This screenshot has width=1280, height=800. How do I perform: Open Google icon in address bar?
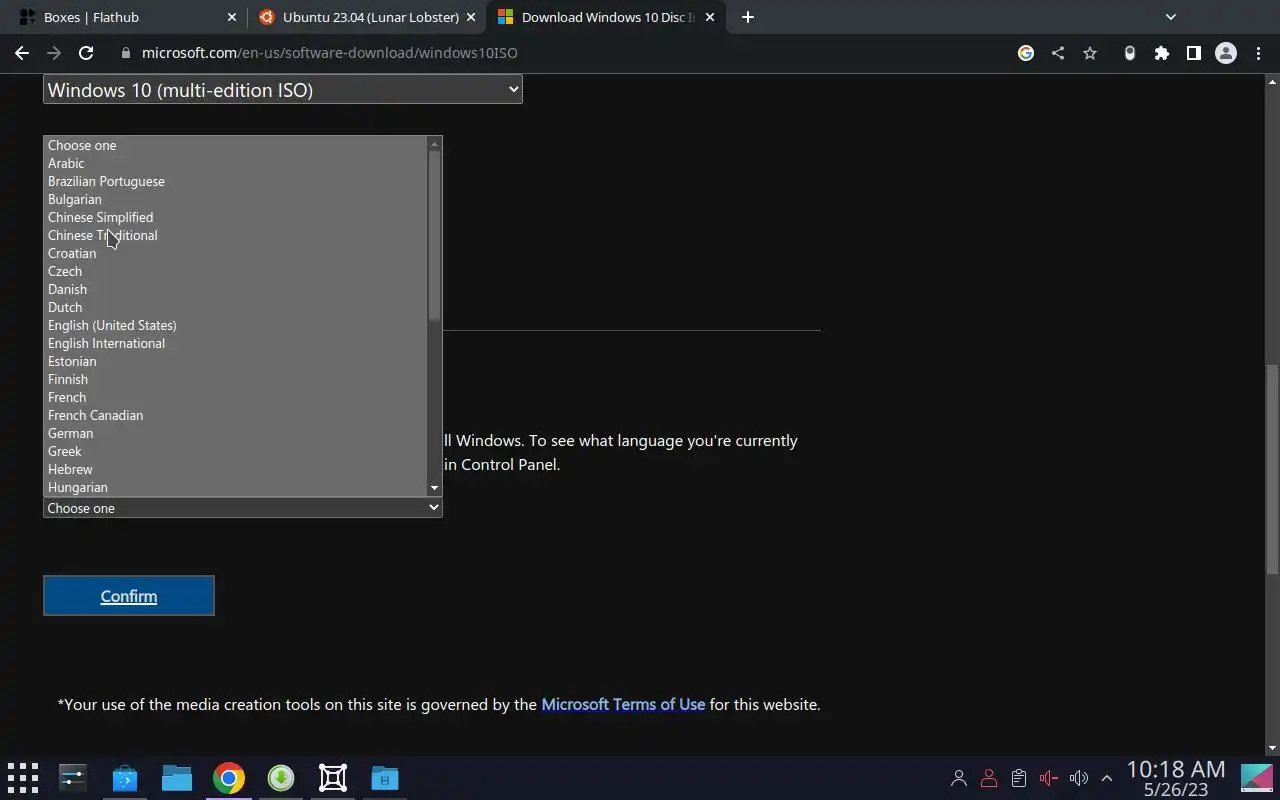(x=1026, y=53)
